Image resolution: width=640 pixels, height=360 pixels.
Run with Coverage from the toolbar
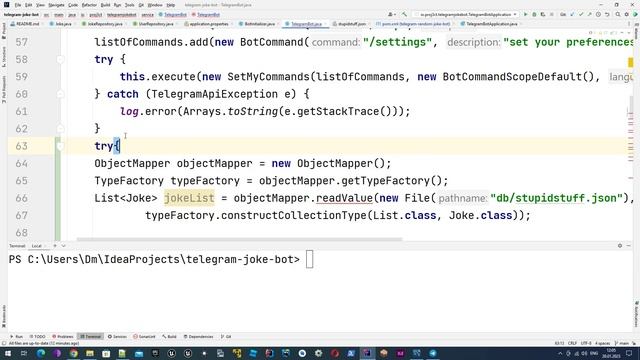pos(542,14)
